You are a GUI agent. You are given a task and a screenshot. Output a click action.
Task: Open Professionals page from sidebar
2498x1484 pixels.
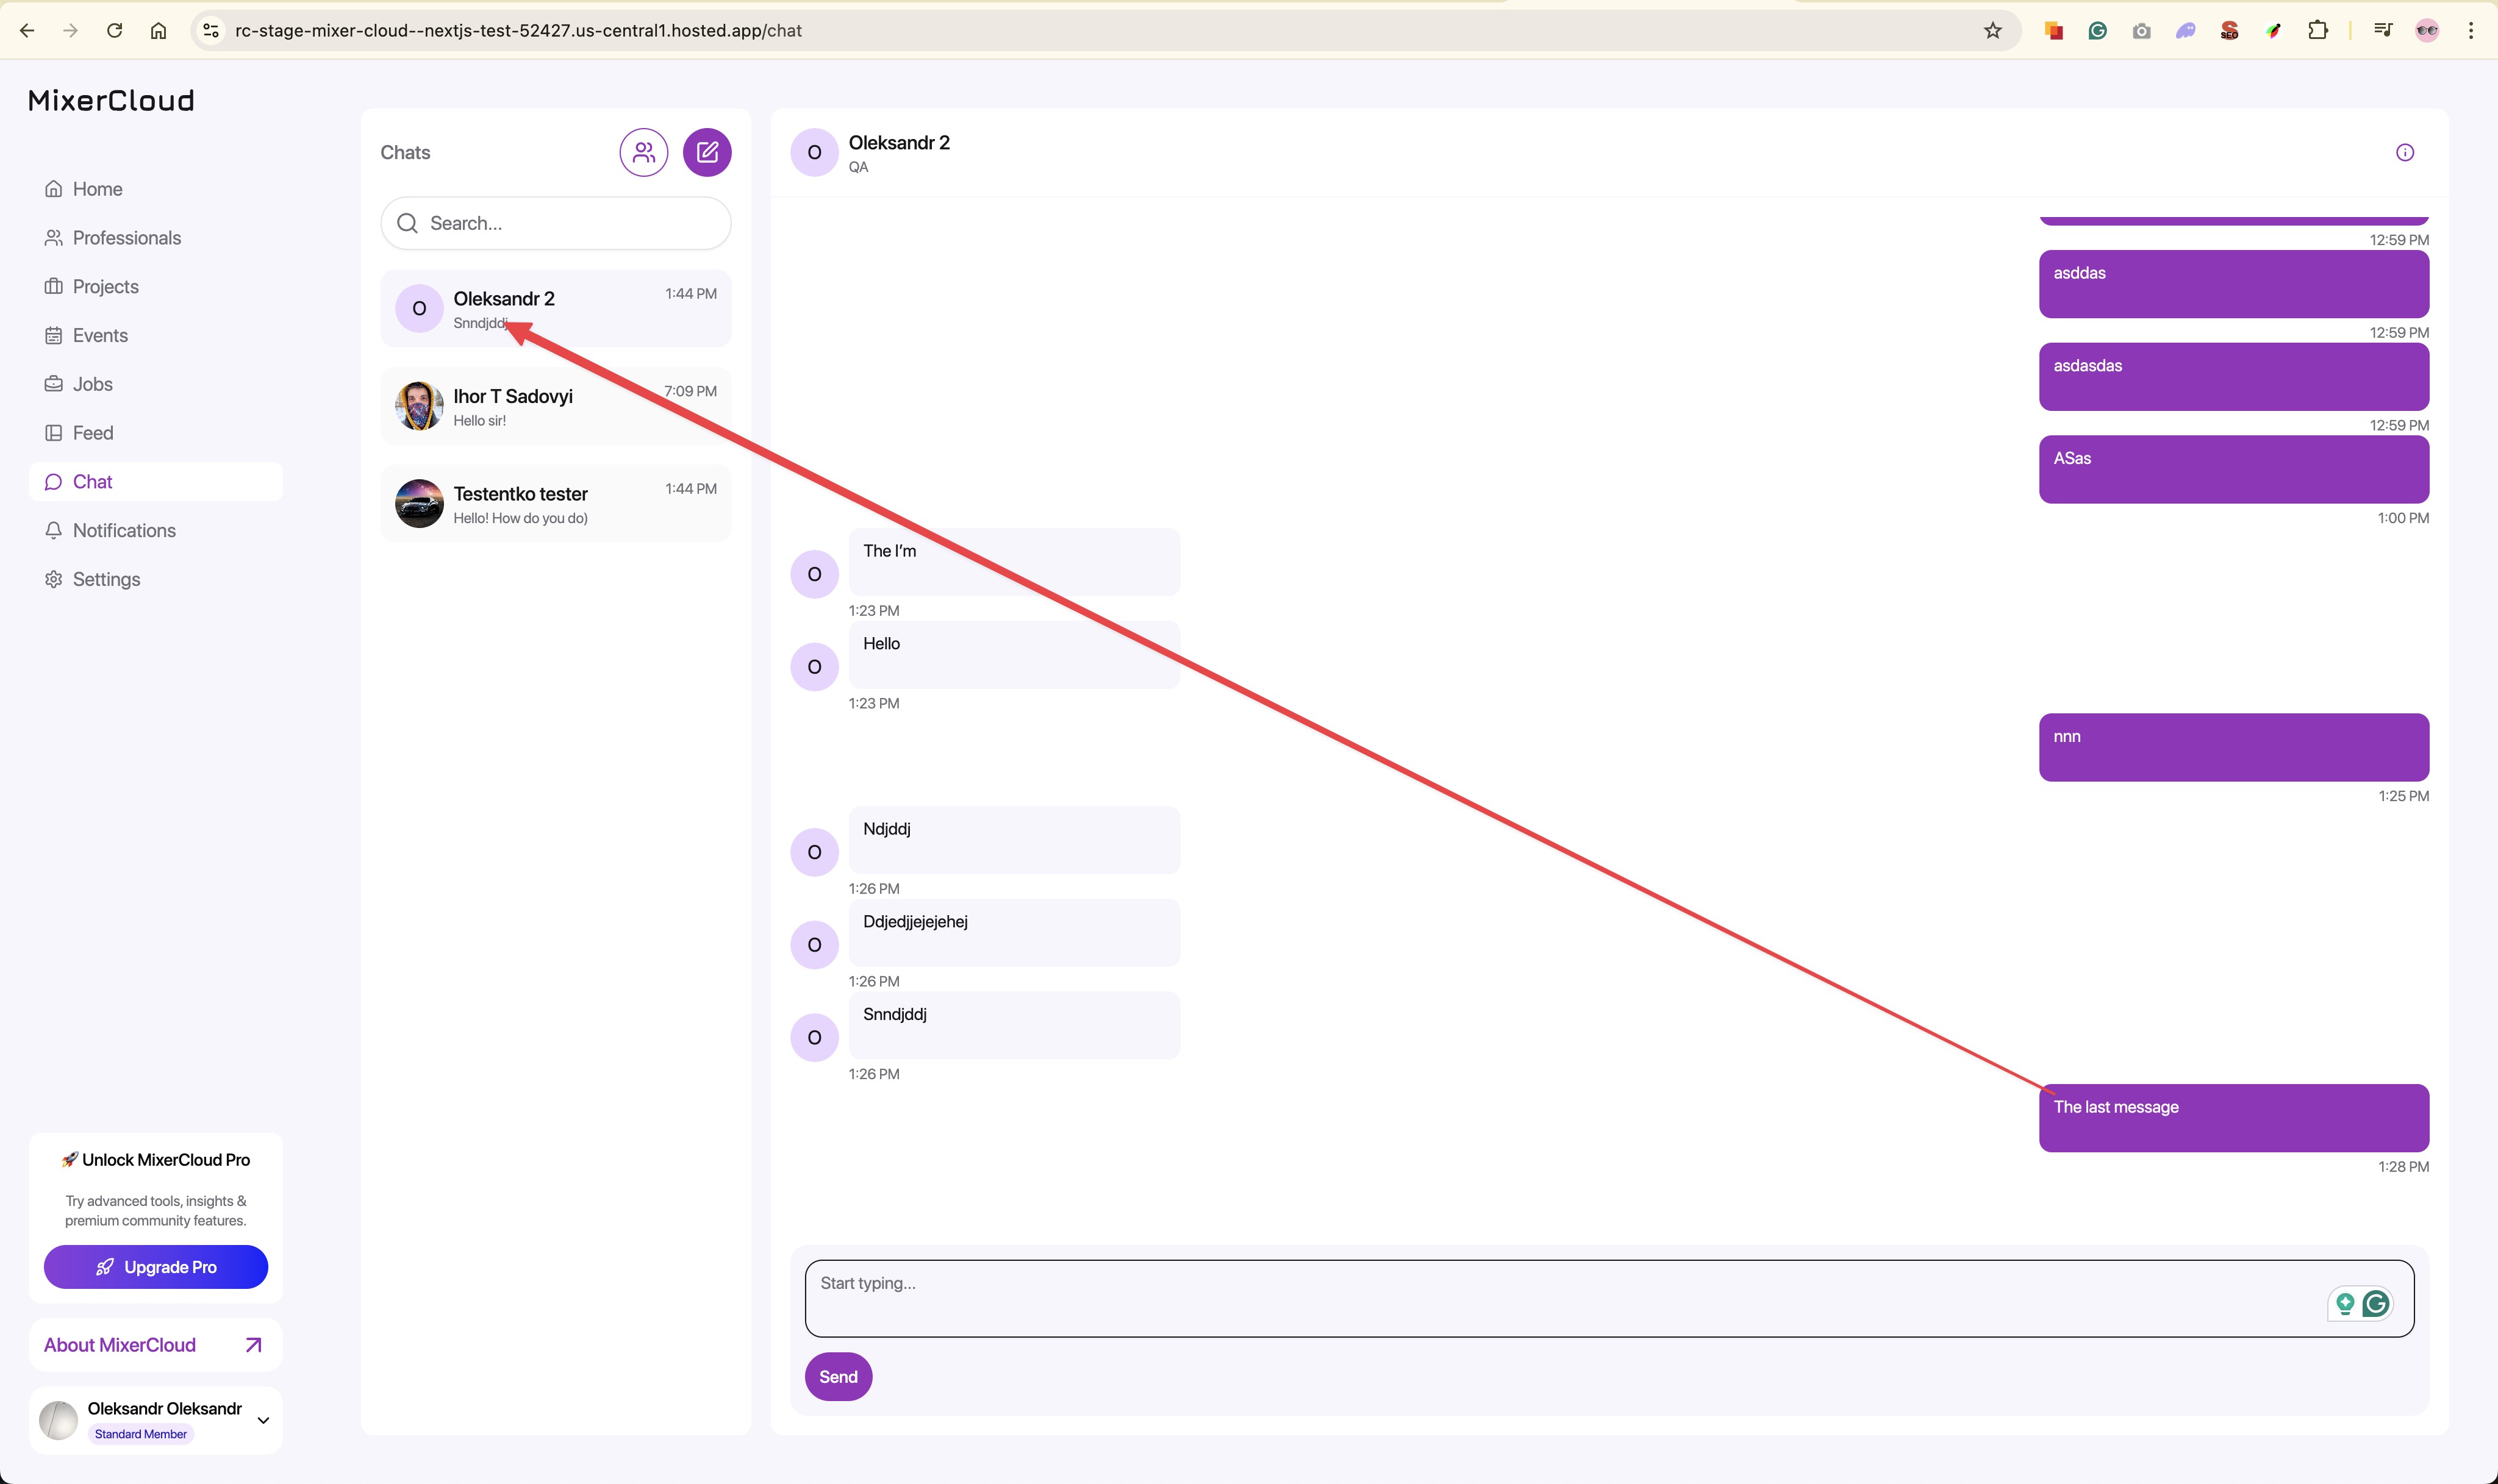pos(126,238)
